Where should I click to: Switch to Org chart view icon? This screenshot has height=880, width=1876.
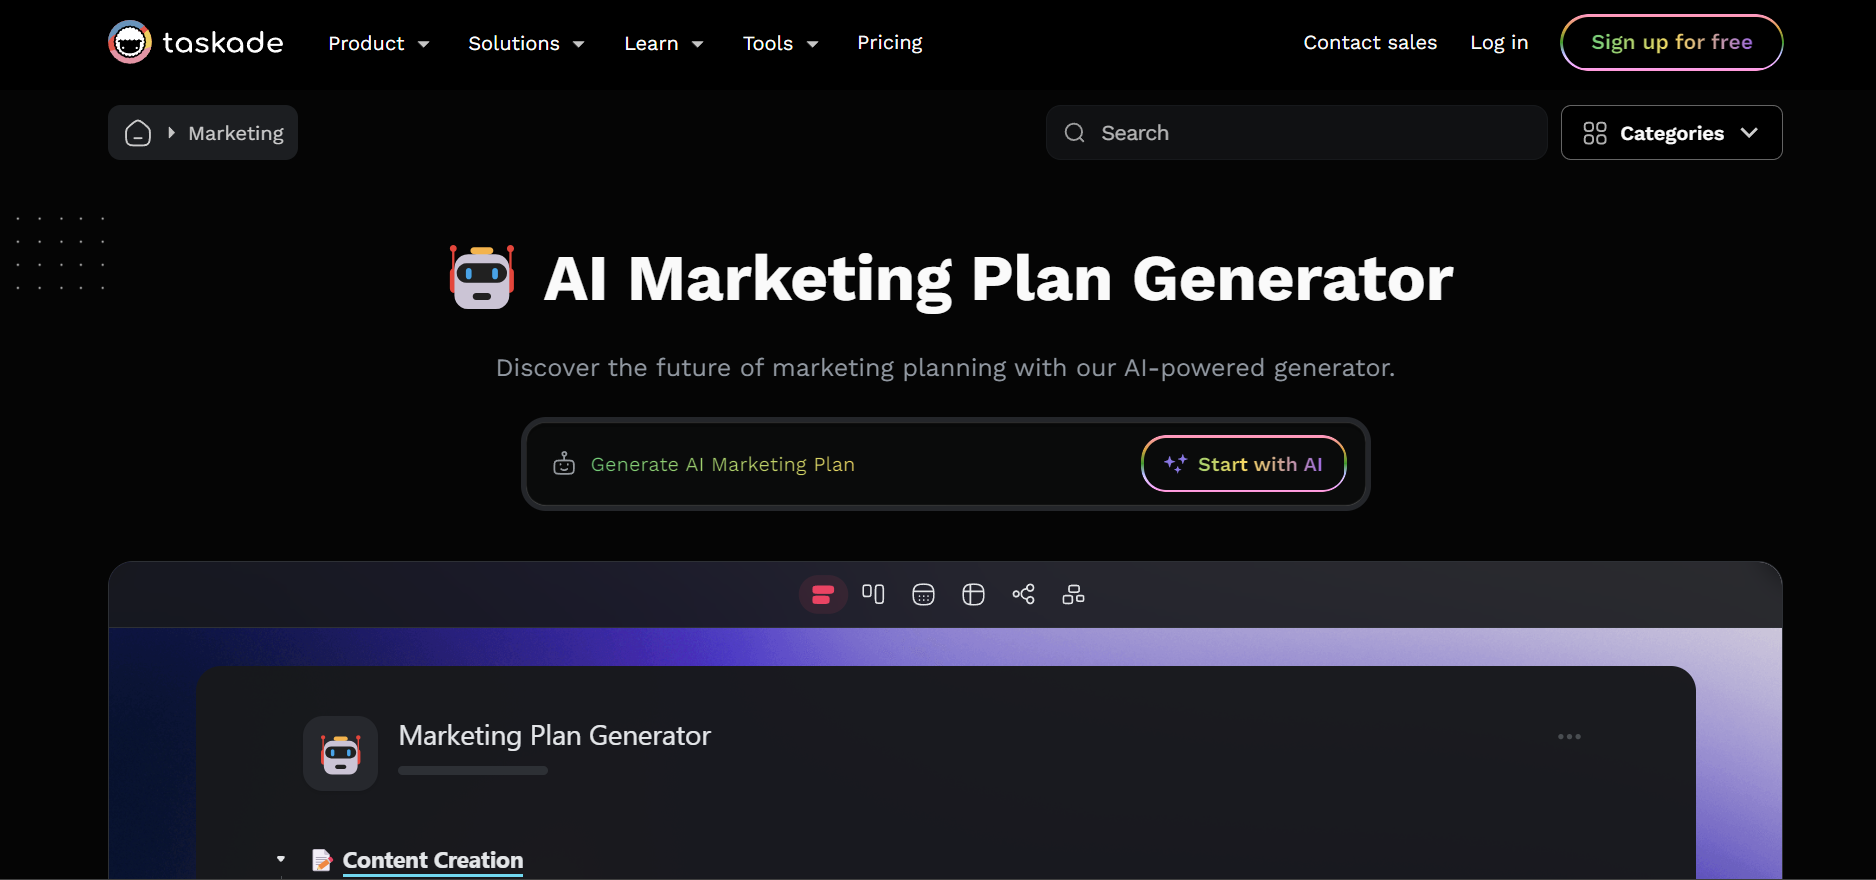point(1073,595)
